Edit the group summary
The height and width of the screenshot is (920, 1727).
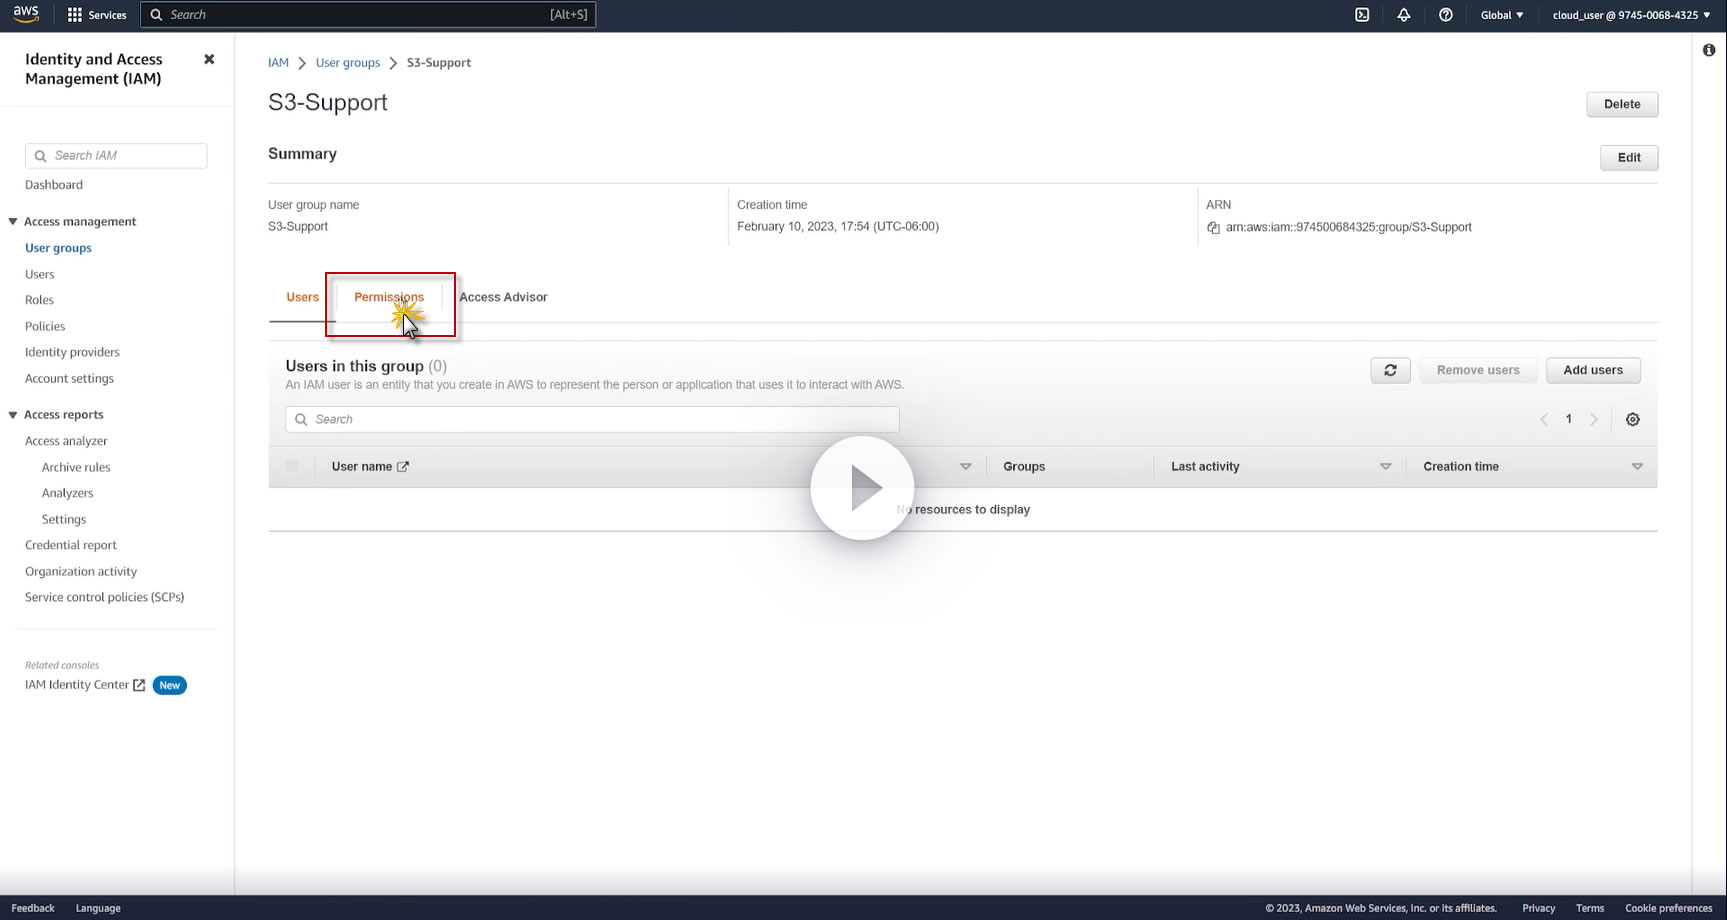pos(1629,158)
